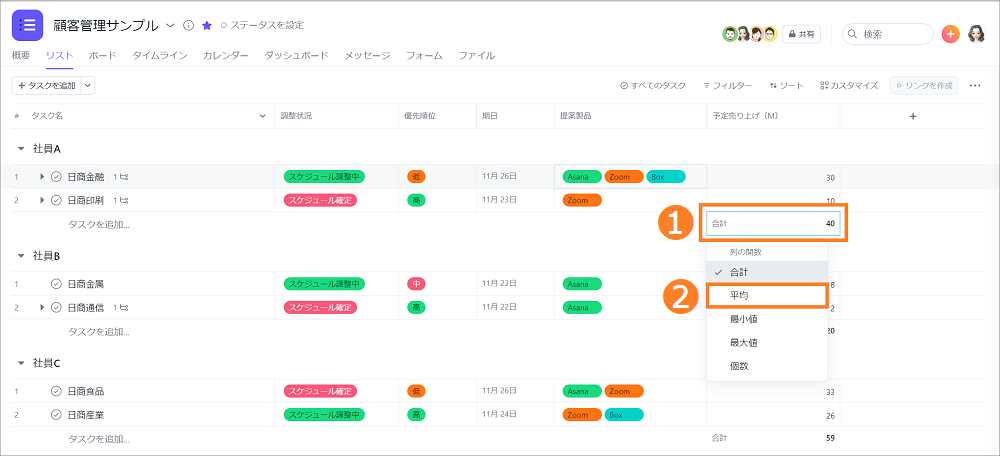Click 社員C 合計 59 summary cell

[773, 438]
